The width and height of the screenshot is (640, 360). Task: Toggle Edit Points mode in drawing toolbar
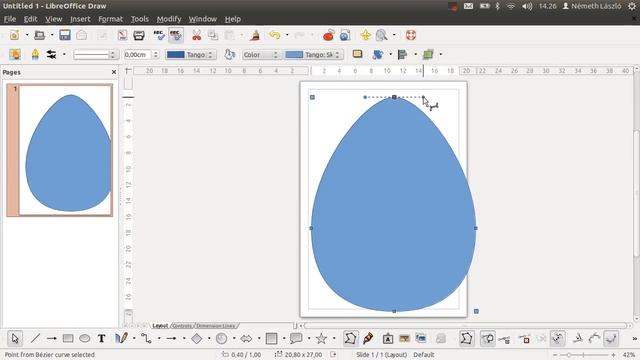[x=350, y=338]
